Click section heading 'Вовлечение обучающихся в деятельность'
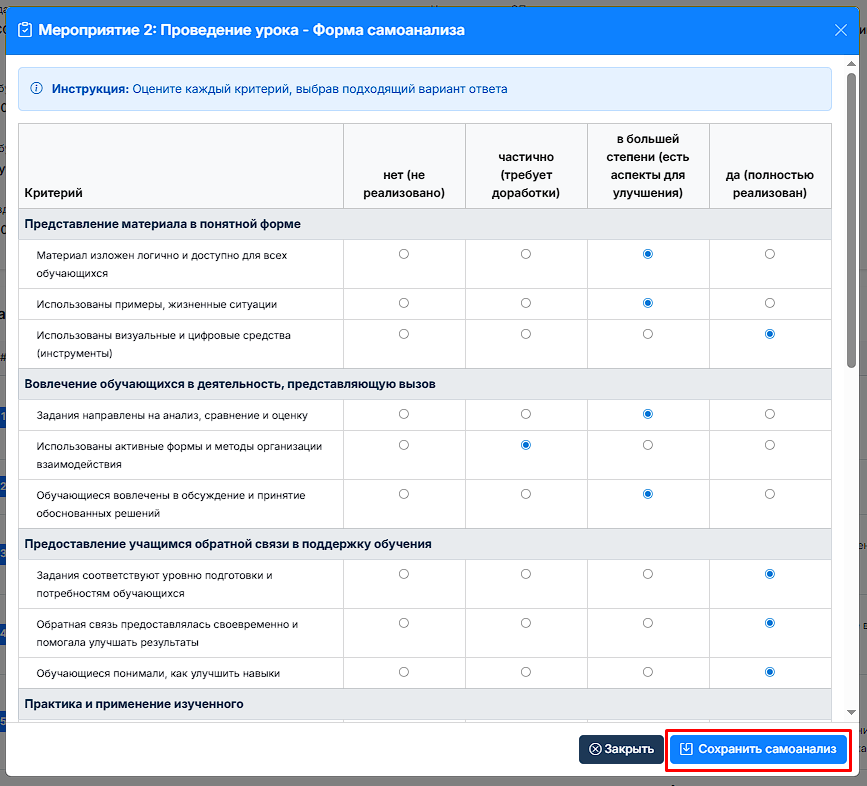The image size is (867, 786). pyautogui.click(x=230, y=384)
